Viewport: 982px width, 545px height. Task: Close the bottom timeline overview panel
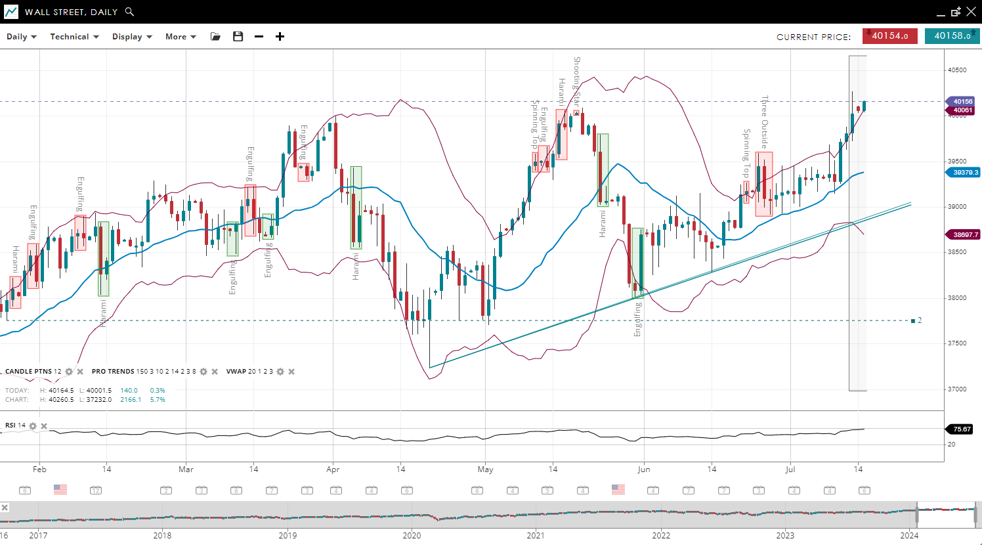tap(5, 508)
